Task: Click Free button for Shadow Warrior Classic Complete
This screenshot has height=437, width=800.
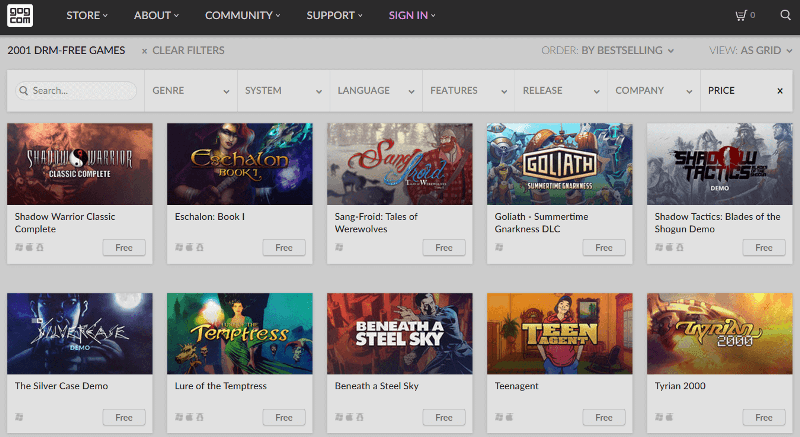Action: tap(124, 248)
